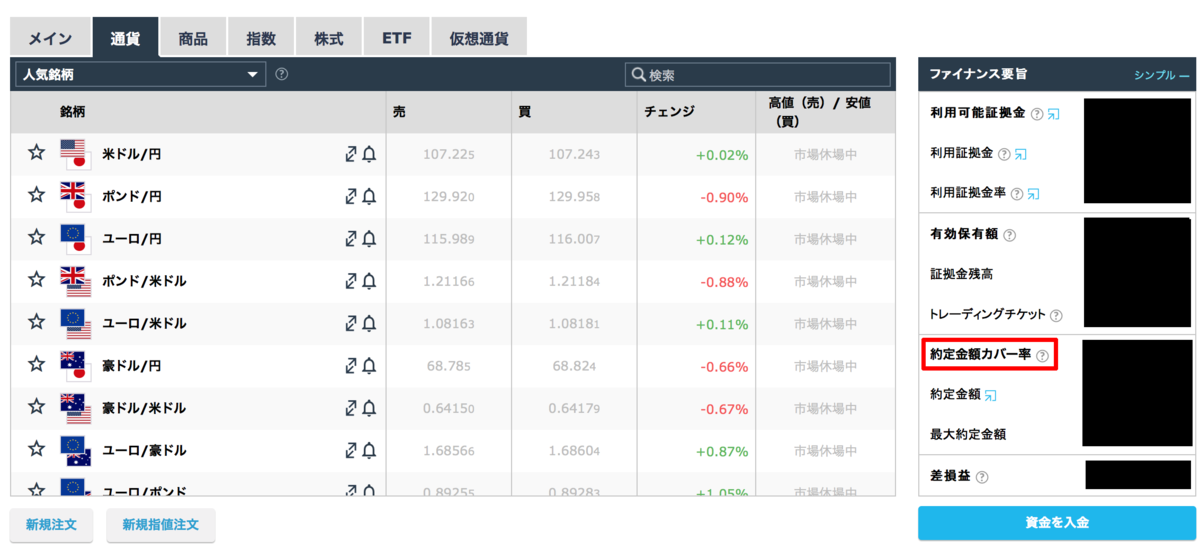This screenshot has width=1200, height=559.
Task: Star the ユーロ/米ドル instrument
Action: pos(37,322)
